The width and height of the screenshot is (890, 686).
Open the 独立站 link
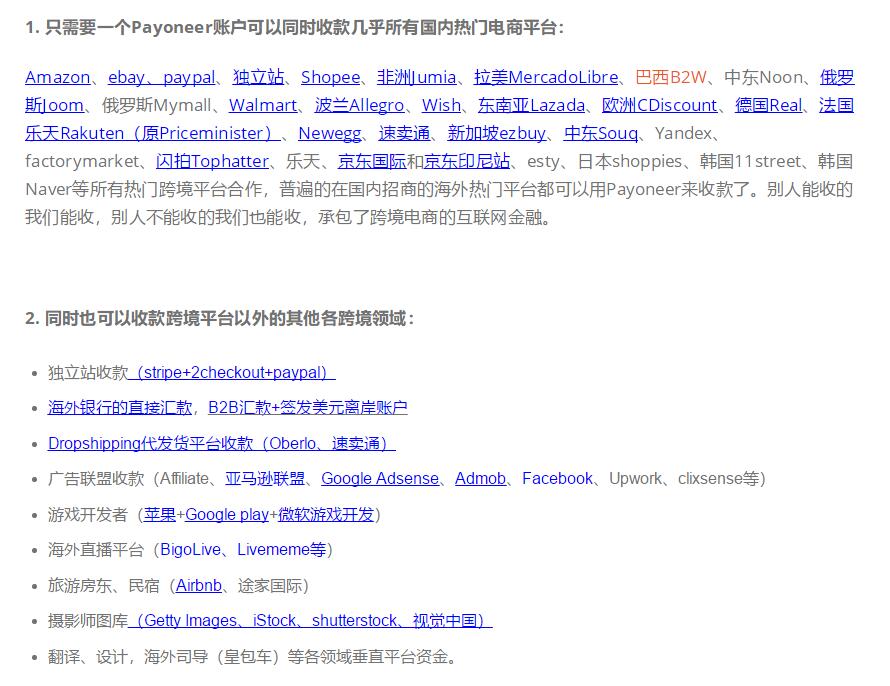point(258,77)
